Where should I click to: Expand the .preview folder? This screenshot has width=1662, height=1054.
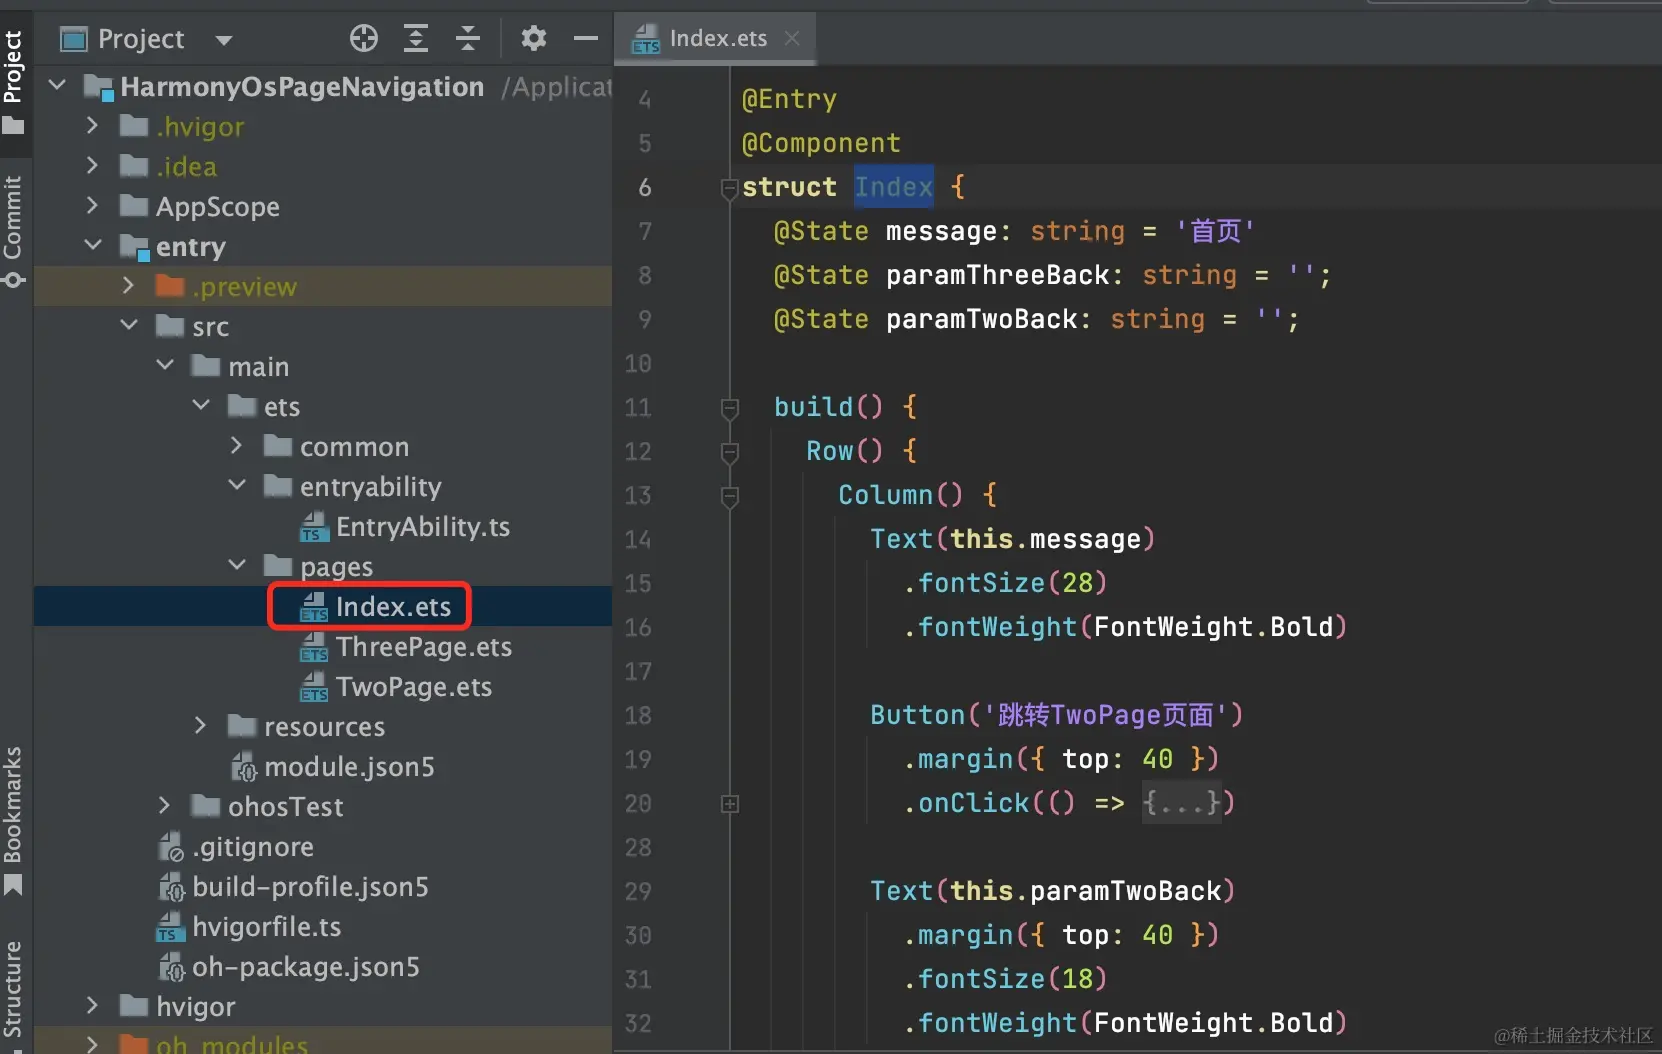(x=129, y=286)
